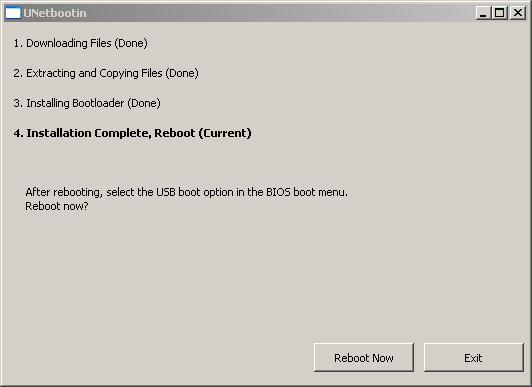Click the 'After rebooting' instruction message
Viewport: 532px width, 387px height.
186,192
